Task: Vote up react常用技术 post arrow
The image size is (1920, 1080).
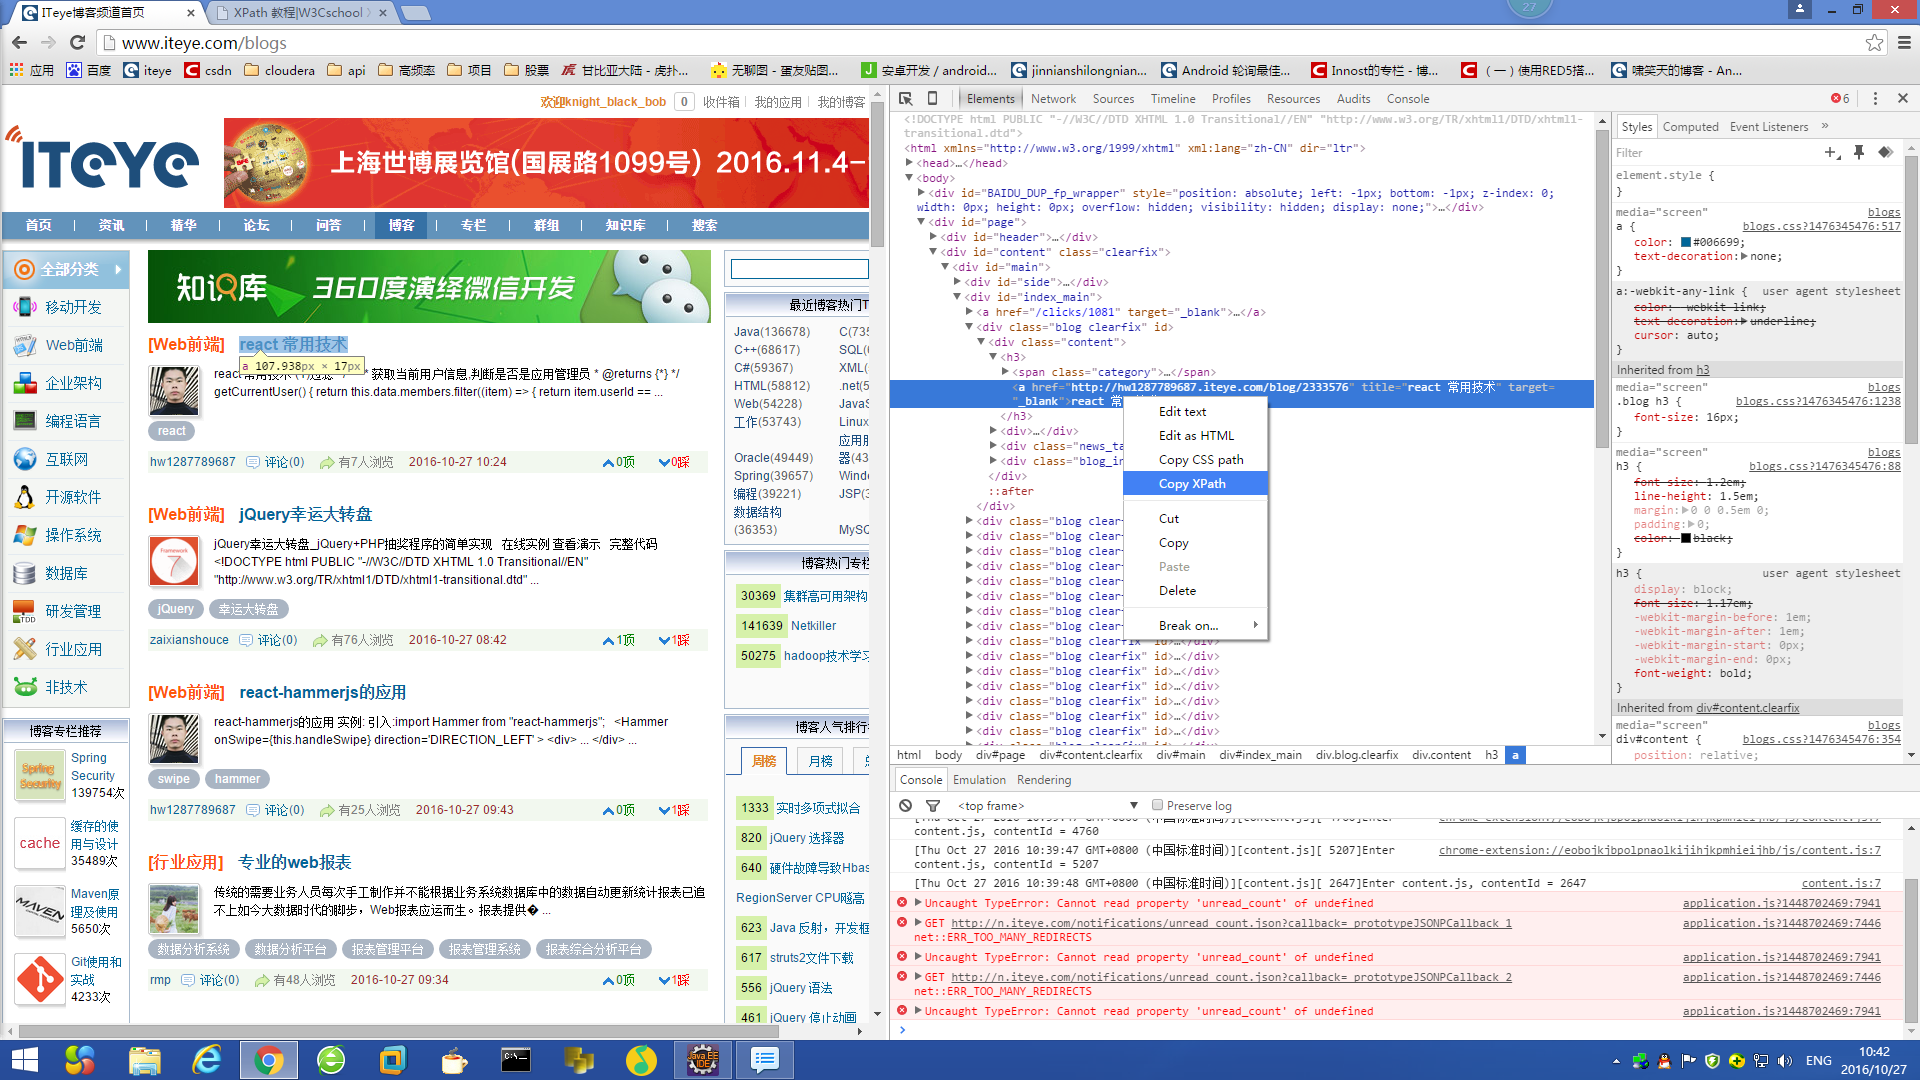Action: tap(608, 462)
